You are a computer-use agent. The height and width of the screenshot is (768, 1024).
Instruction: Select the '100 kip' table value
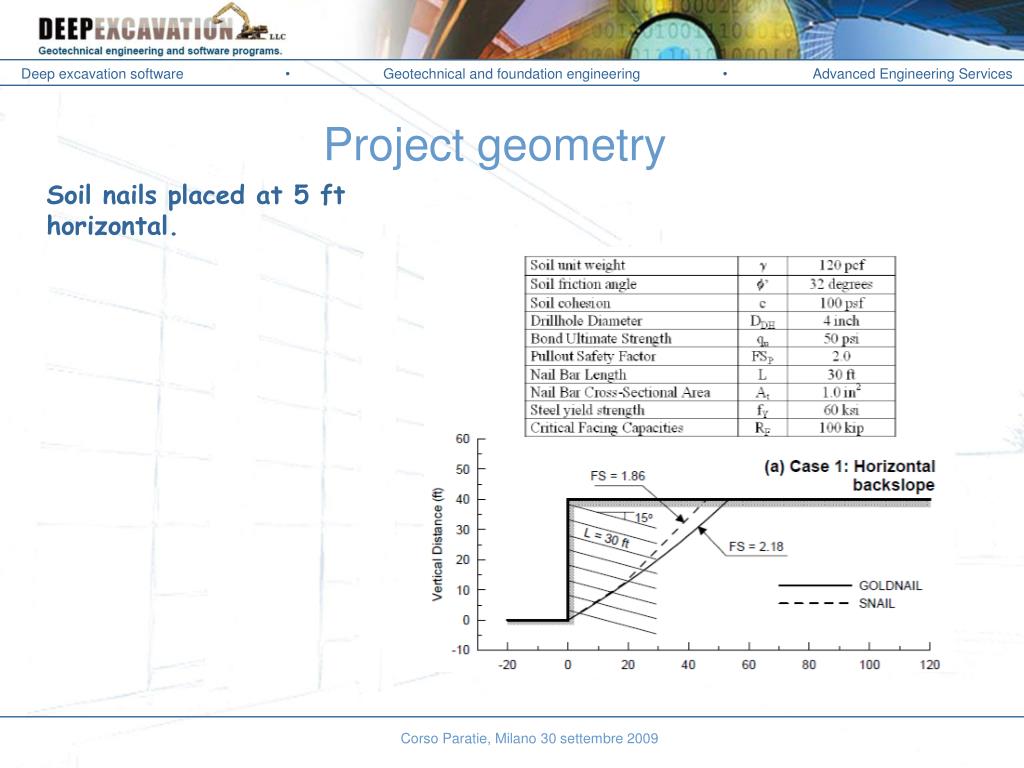(841, 428)
